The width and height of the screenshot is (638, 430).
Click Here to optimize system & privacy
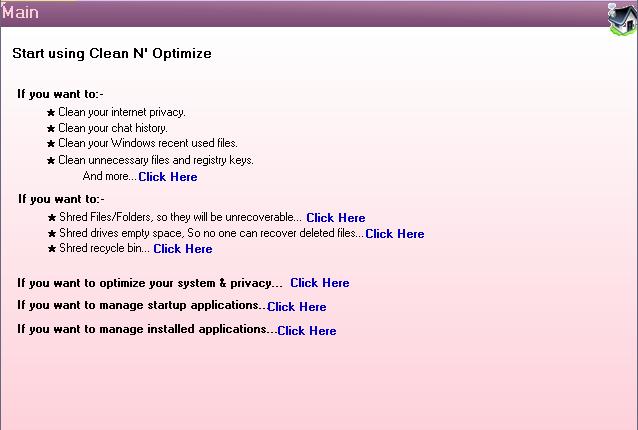(x=320, y=283)
